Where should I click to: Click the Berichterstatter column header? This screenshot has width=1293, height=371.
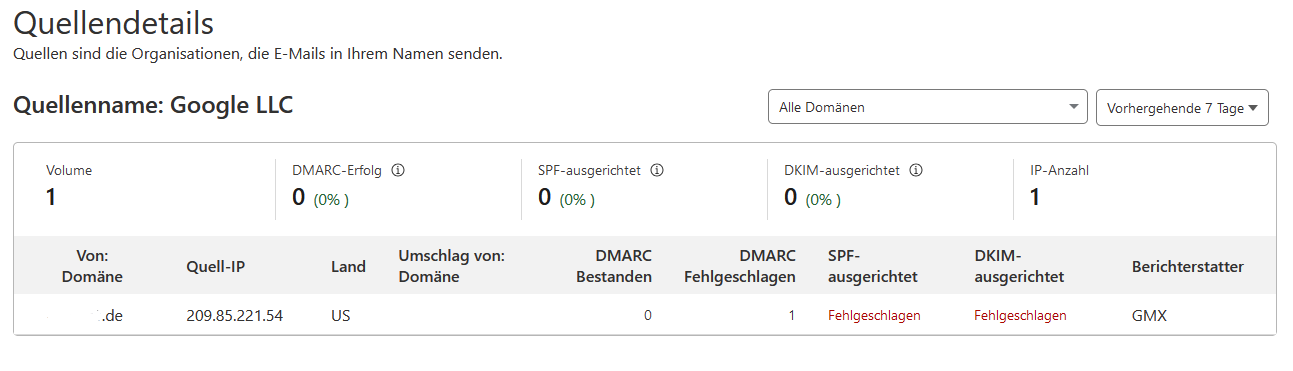click(x=1188, y=266)
